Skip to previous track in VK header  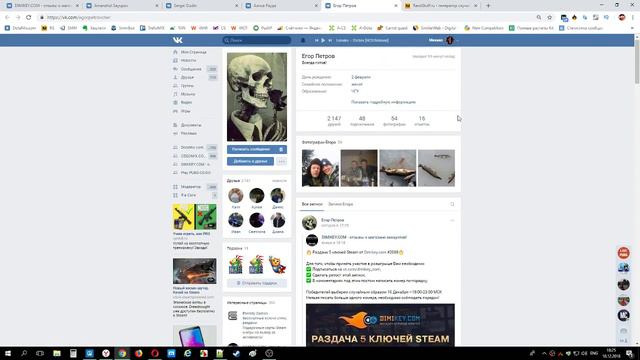pyautogui.click(x=316, y=40)
